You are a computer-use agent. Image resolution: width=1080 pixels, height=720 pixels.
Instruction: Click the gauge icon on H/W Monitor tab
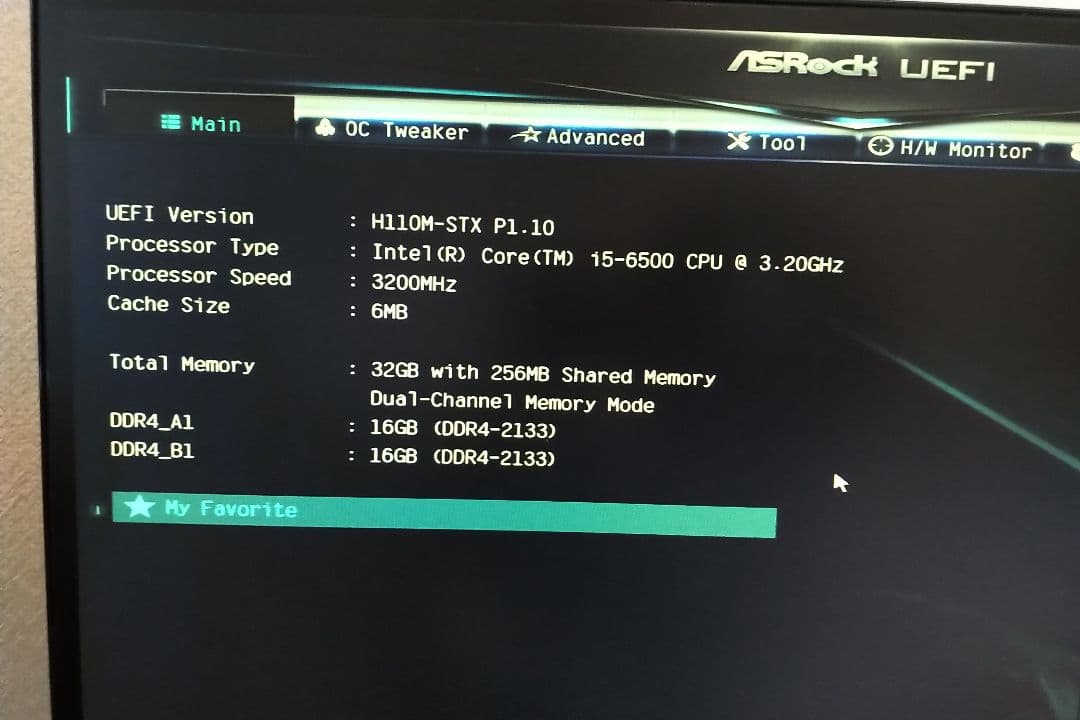point(881,148)
